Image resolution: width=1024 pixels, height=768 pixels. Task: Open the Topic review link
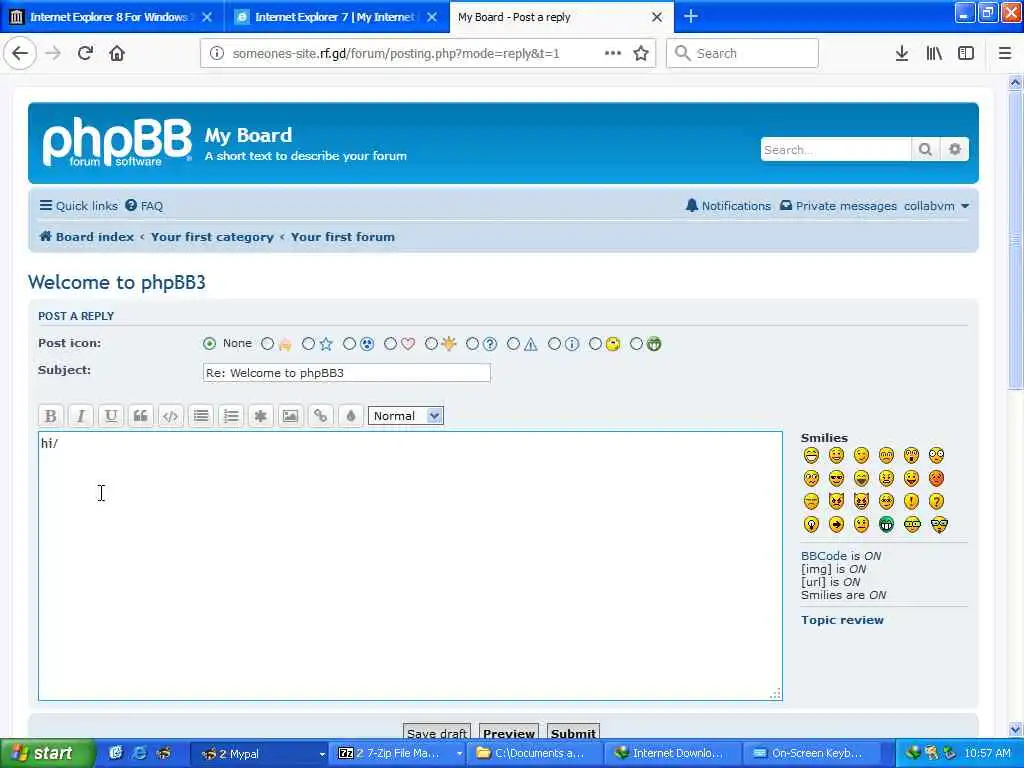842,620
